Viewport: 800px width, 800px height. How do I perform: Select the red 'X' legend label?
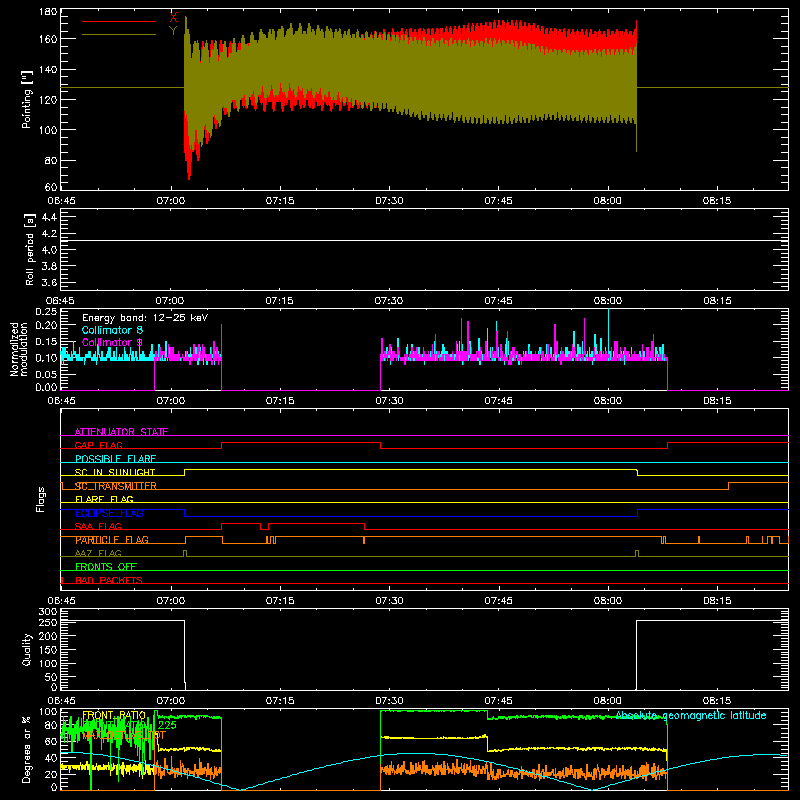pyautogui.click(x=173, y=17)
